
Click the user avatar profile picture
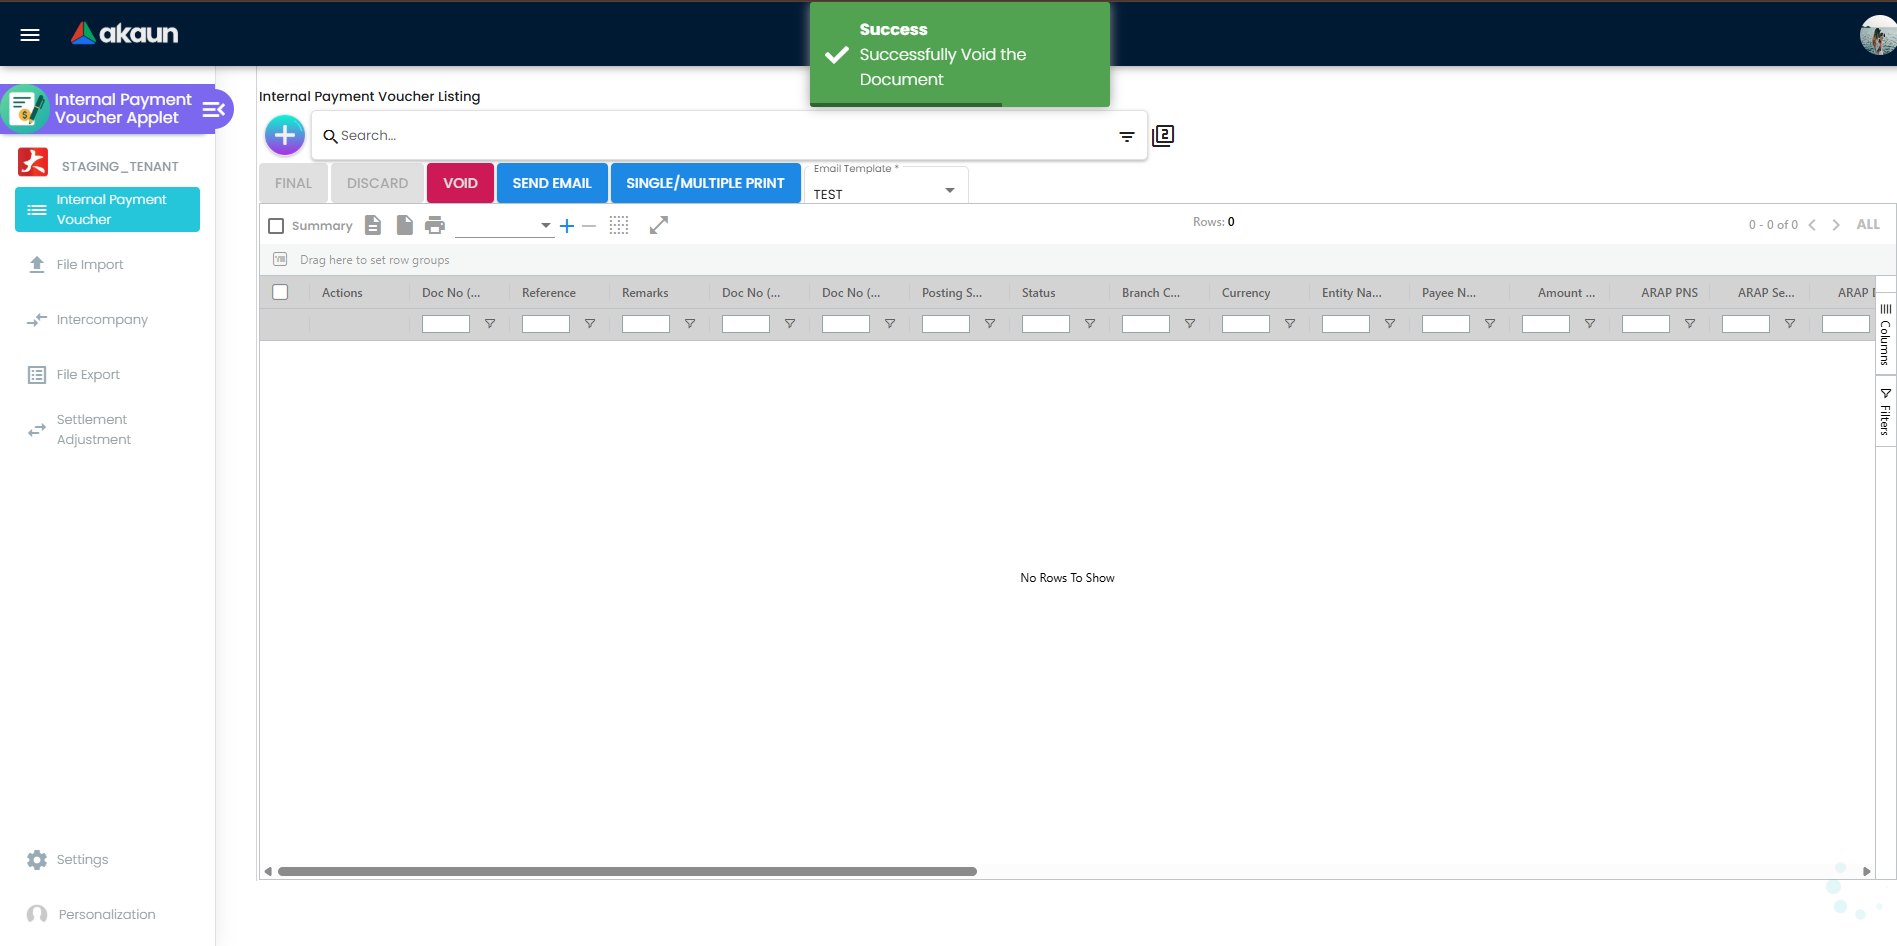coord(1877,36)
